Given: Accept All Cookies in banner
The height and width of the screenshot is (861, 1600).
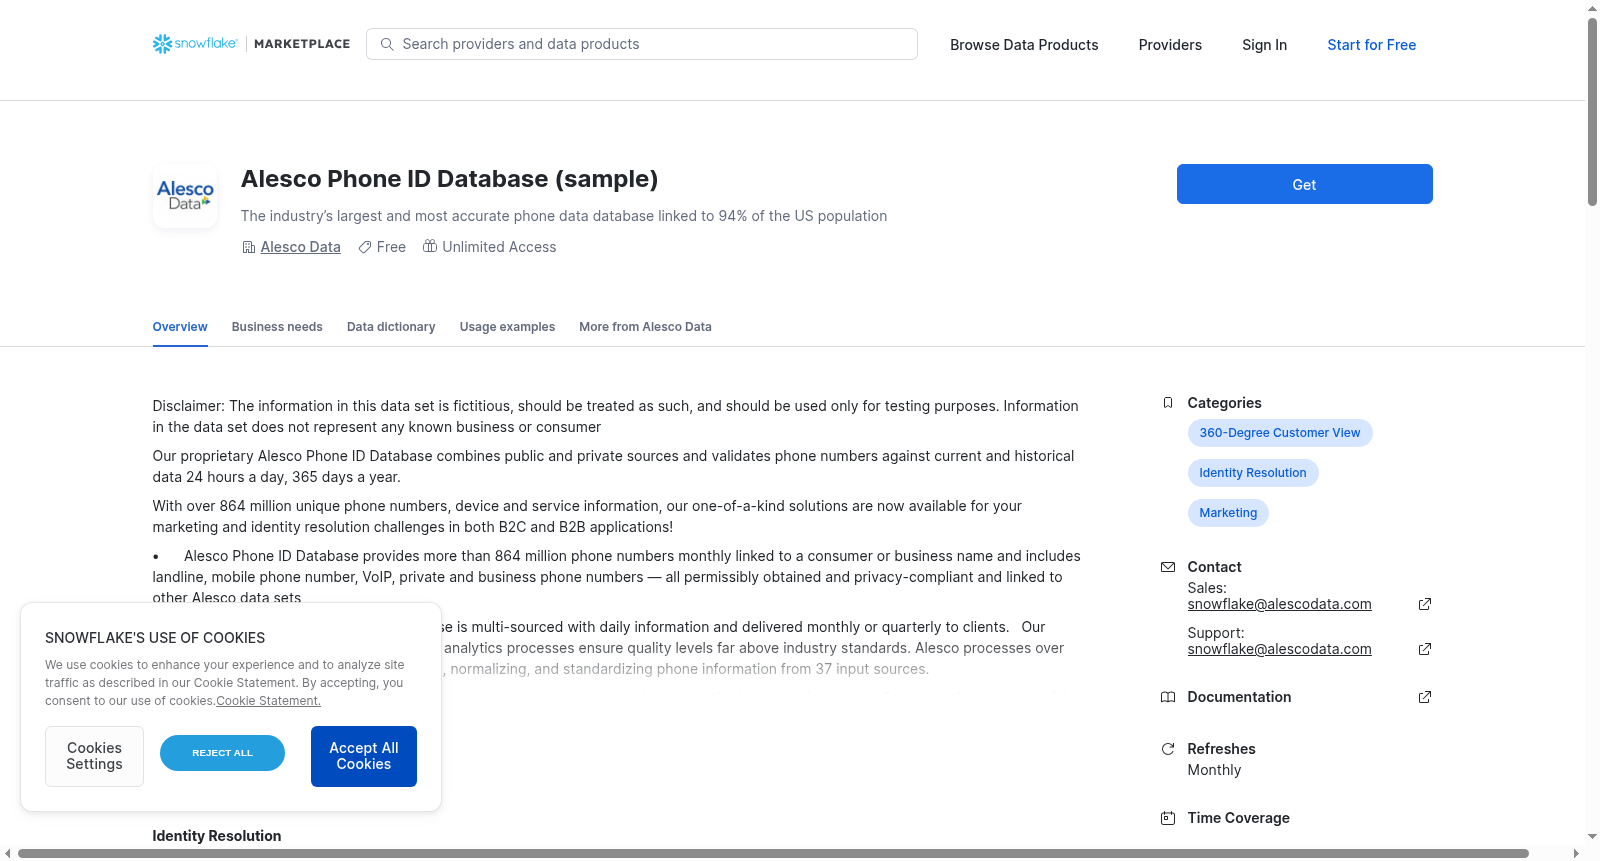Looking at the screenshot, I should point(364,756).
